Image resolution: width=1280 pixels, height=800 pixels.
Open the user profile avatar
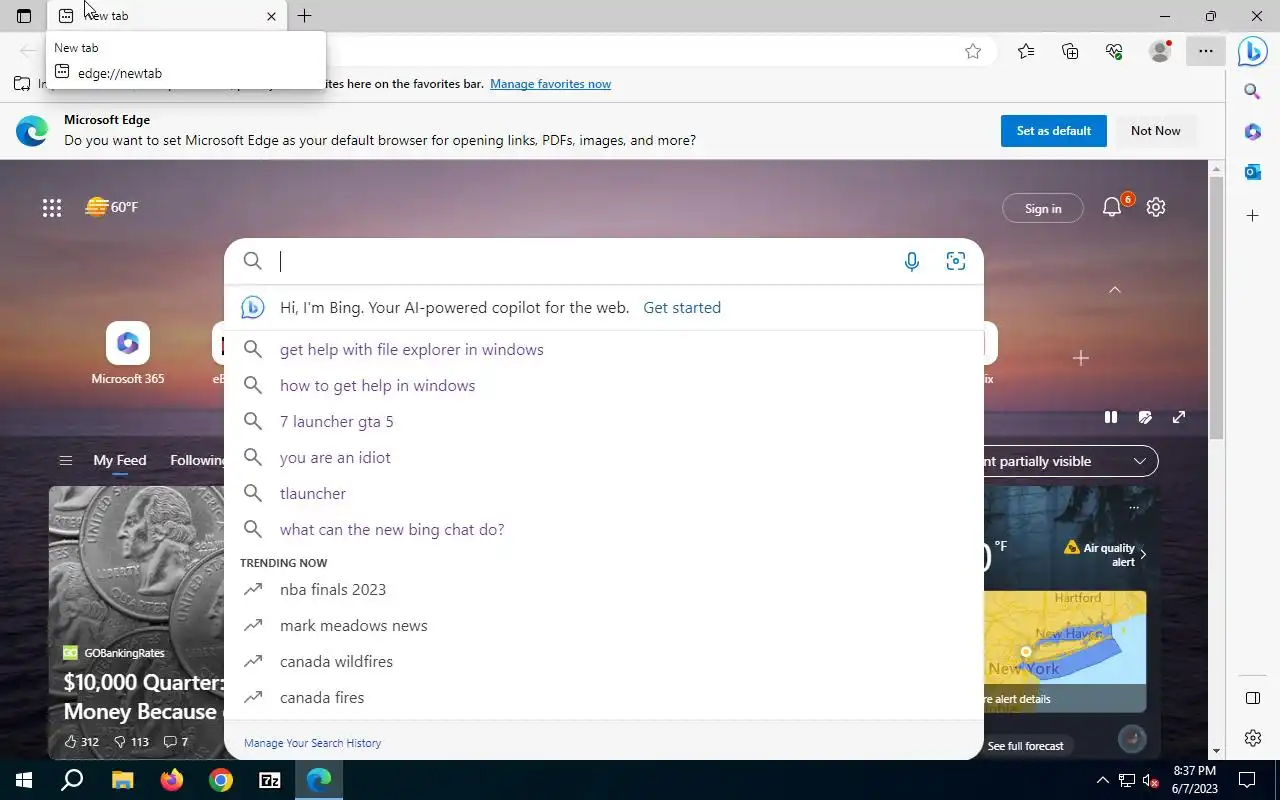pyautogui.click(x=1160, y=51)
